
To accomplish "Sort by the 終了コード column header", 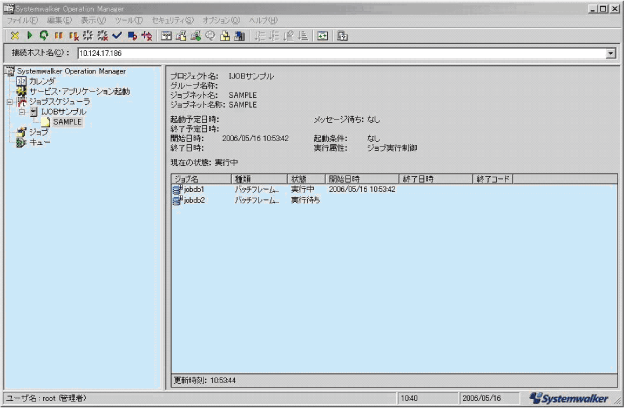I will pos(493,179).
